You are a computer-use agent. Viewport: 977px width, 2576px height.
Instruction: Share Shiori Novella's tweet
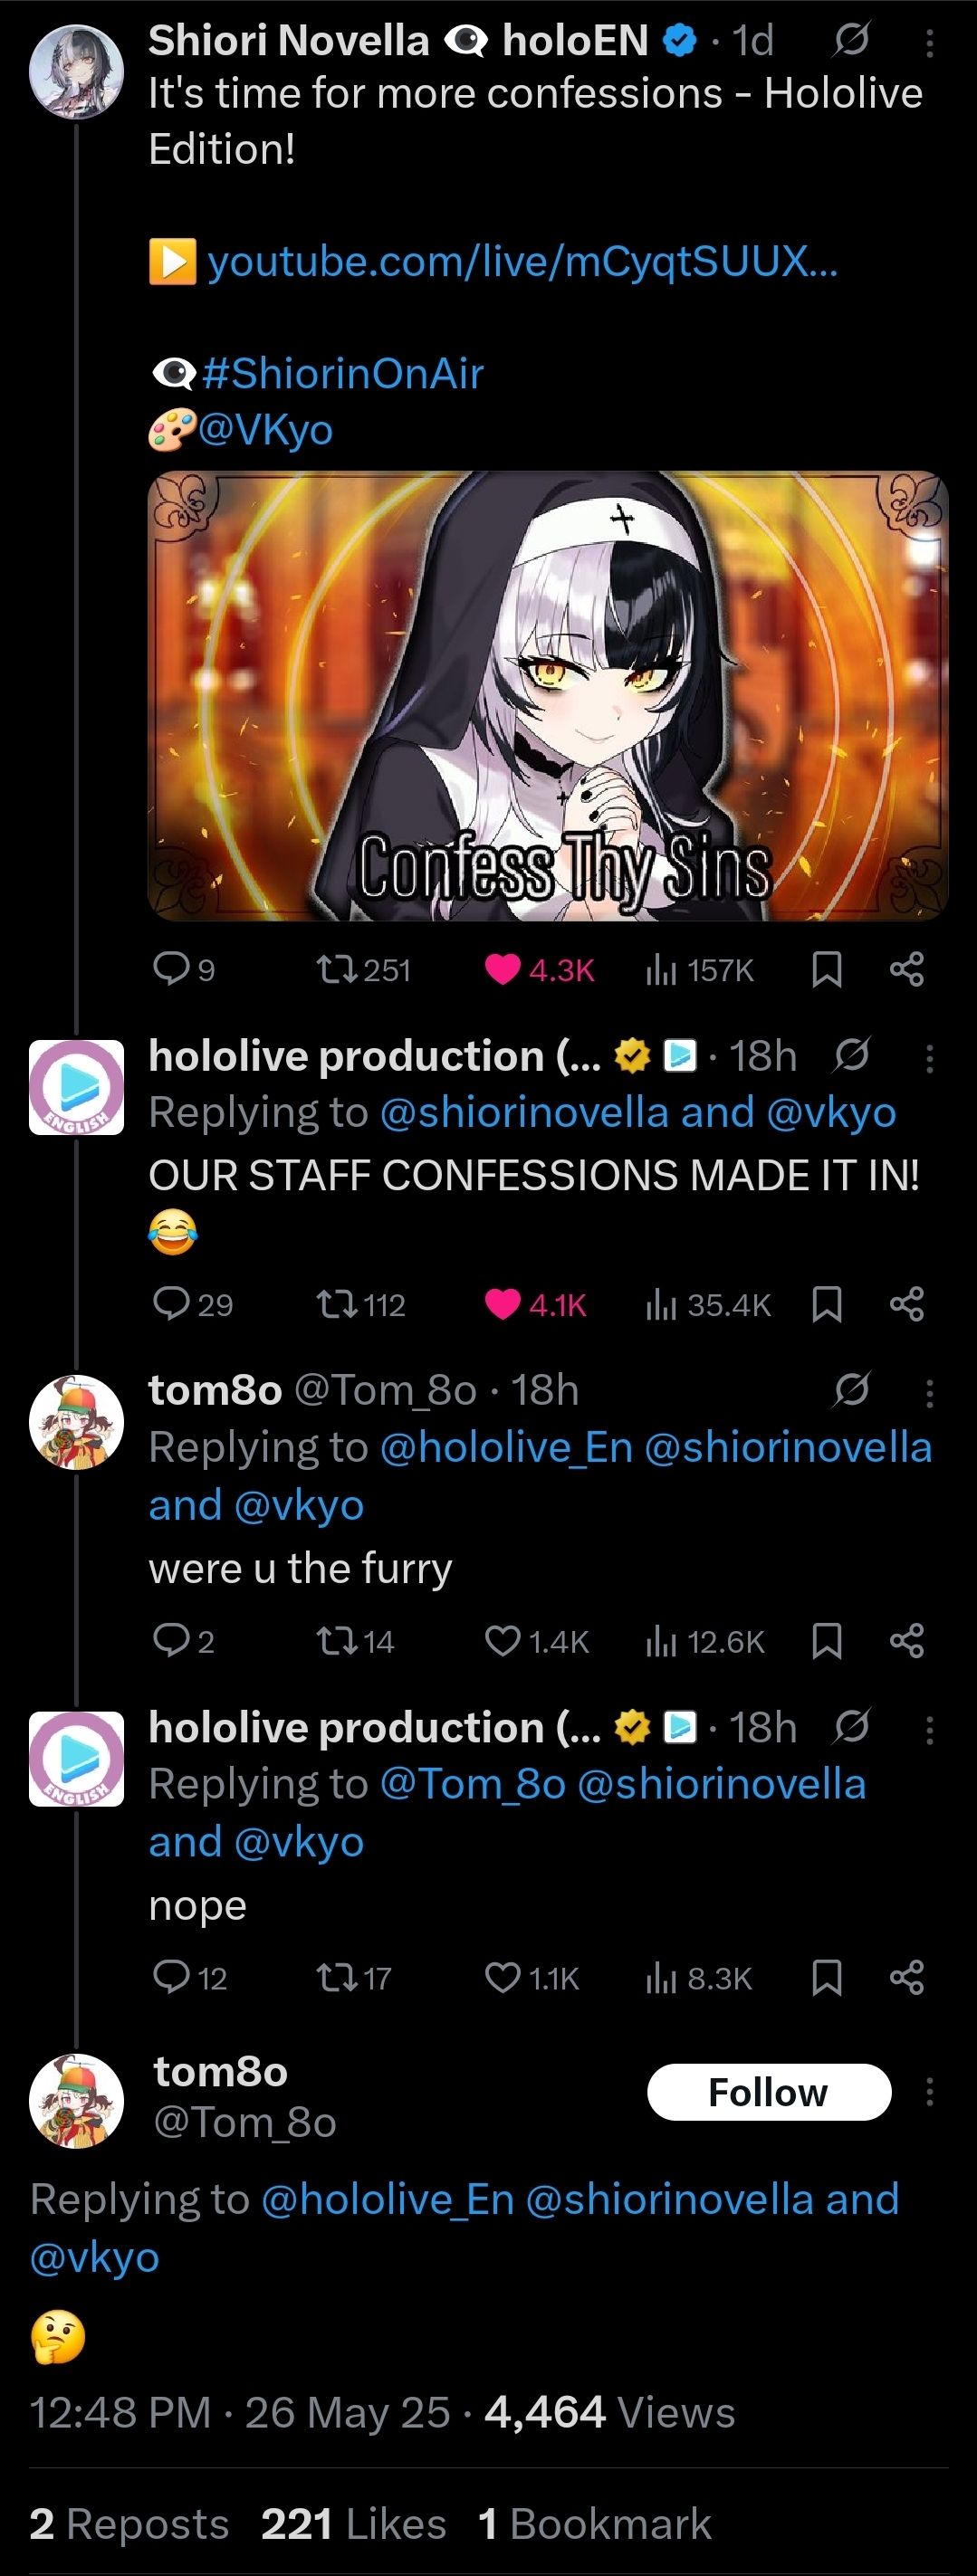coord(906,969)
